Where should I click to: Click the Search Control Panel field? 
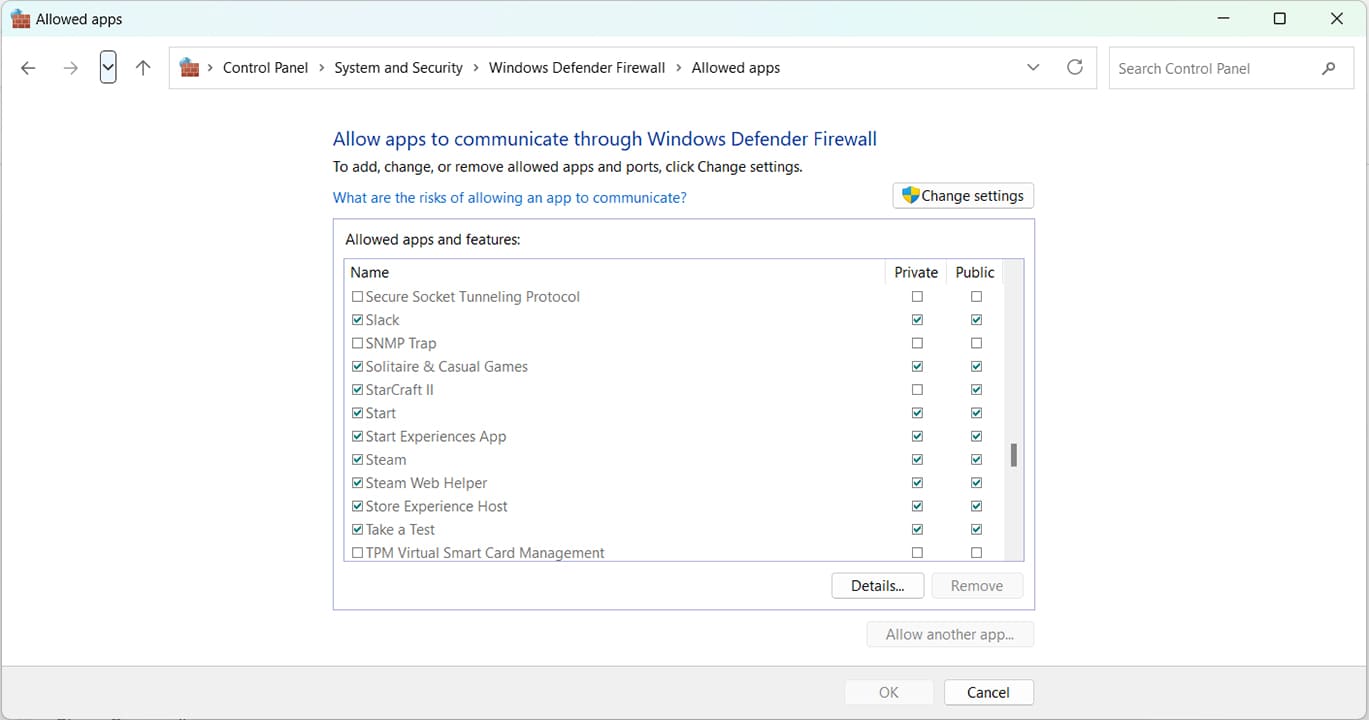pos(1210,68)
